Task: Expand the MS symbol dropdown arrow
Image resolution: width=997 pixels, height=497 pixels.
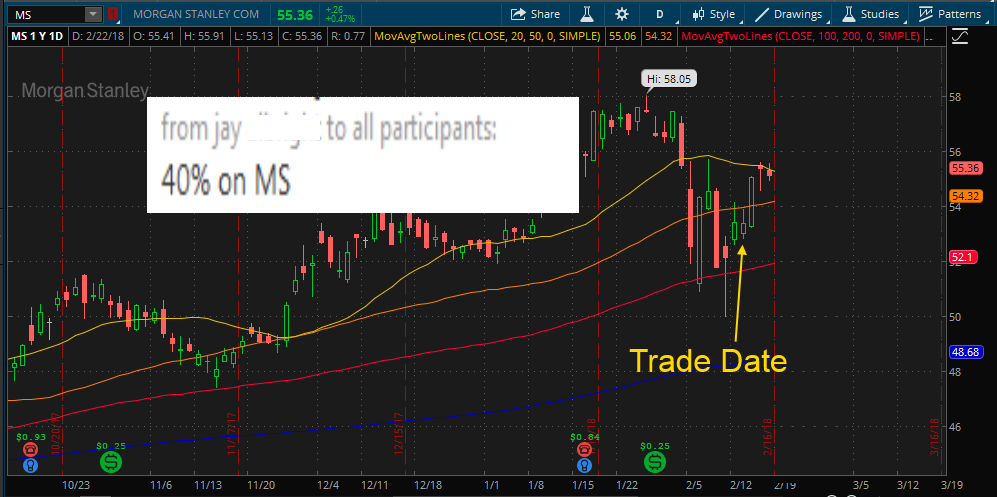Action: 93,14
